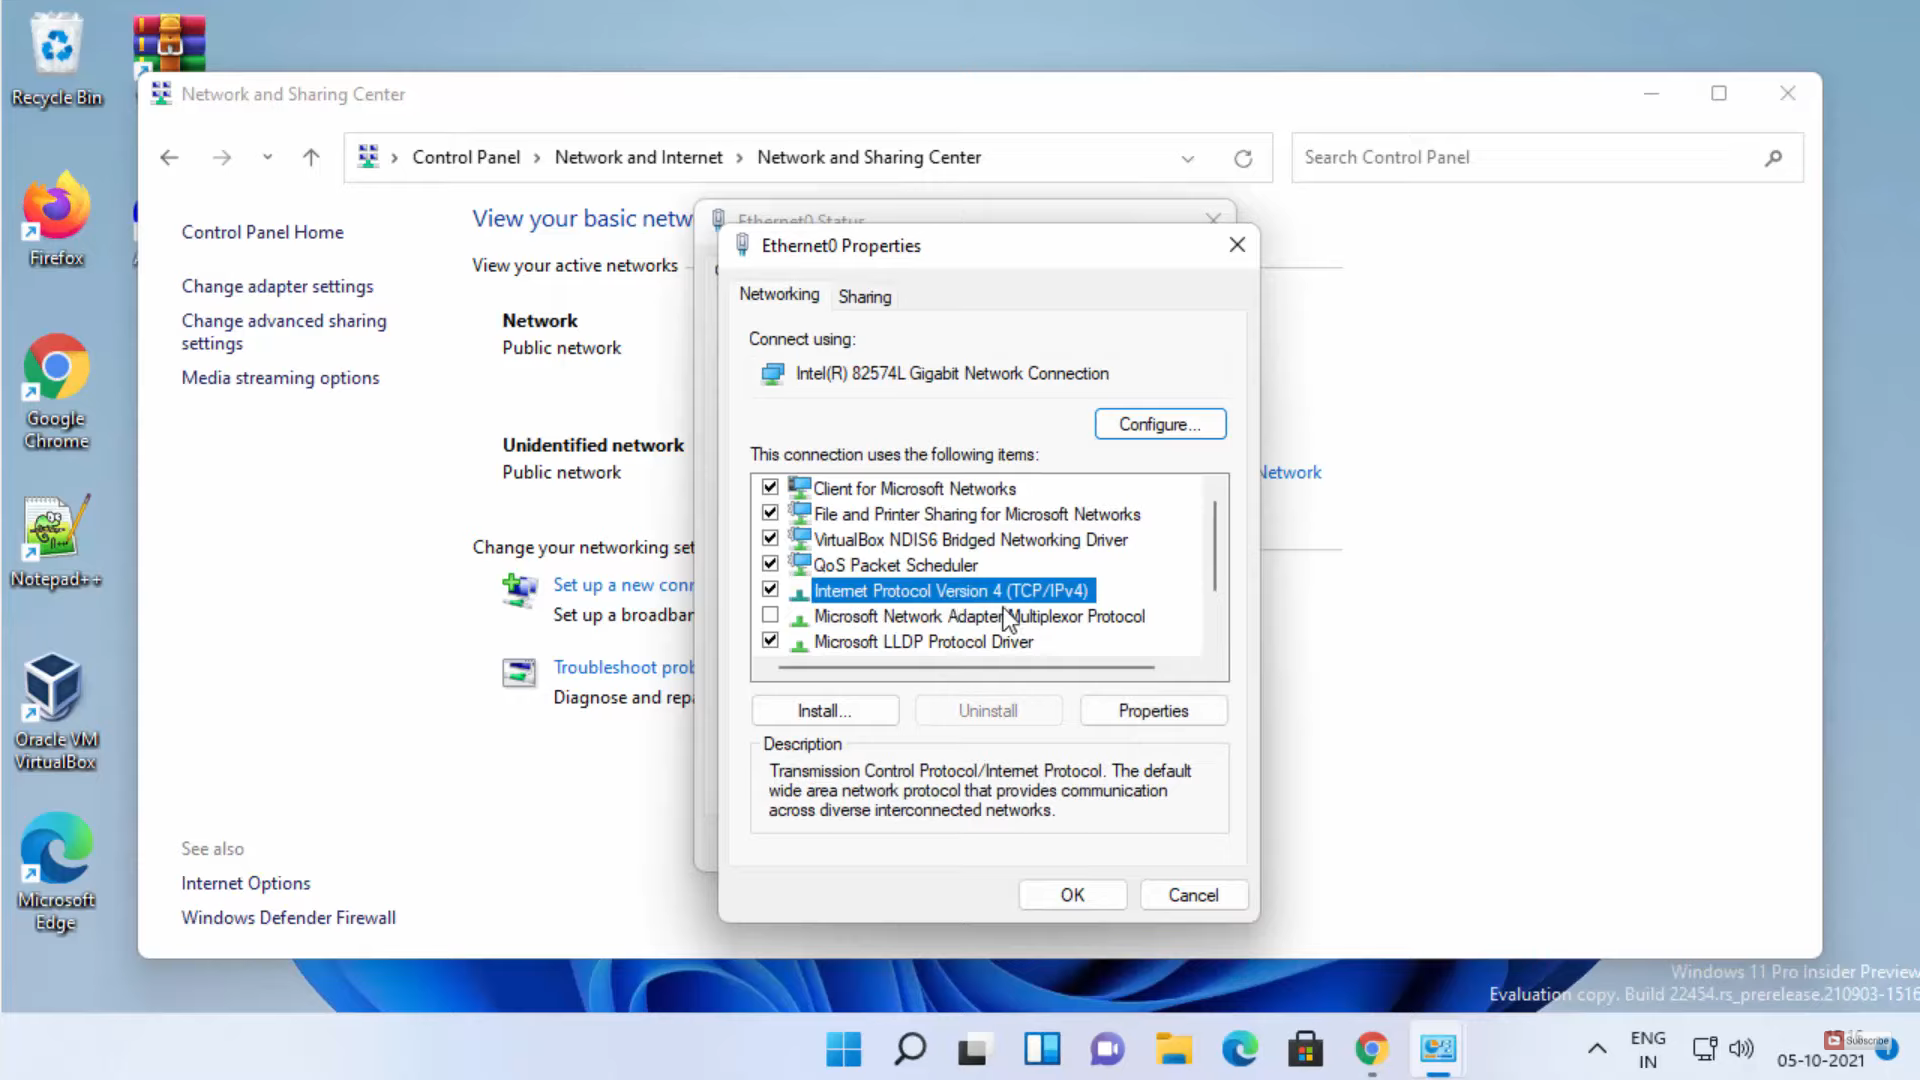Click the up-arrow navigation icon
Screen dimensions: 1920x1080
[x=311, y=158]
